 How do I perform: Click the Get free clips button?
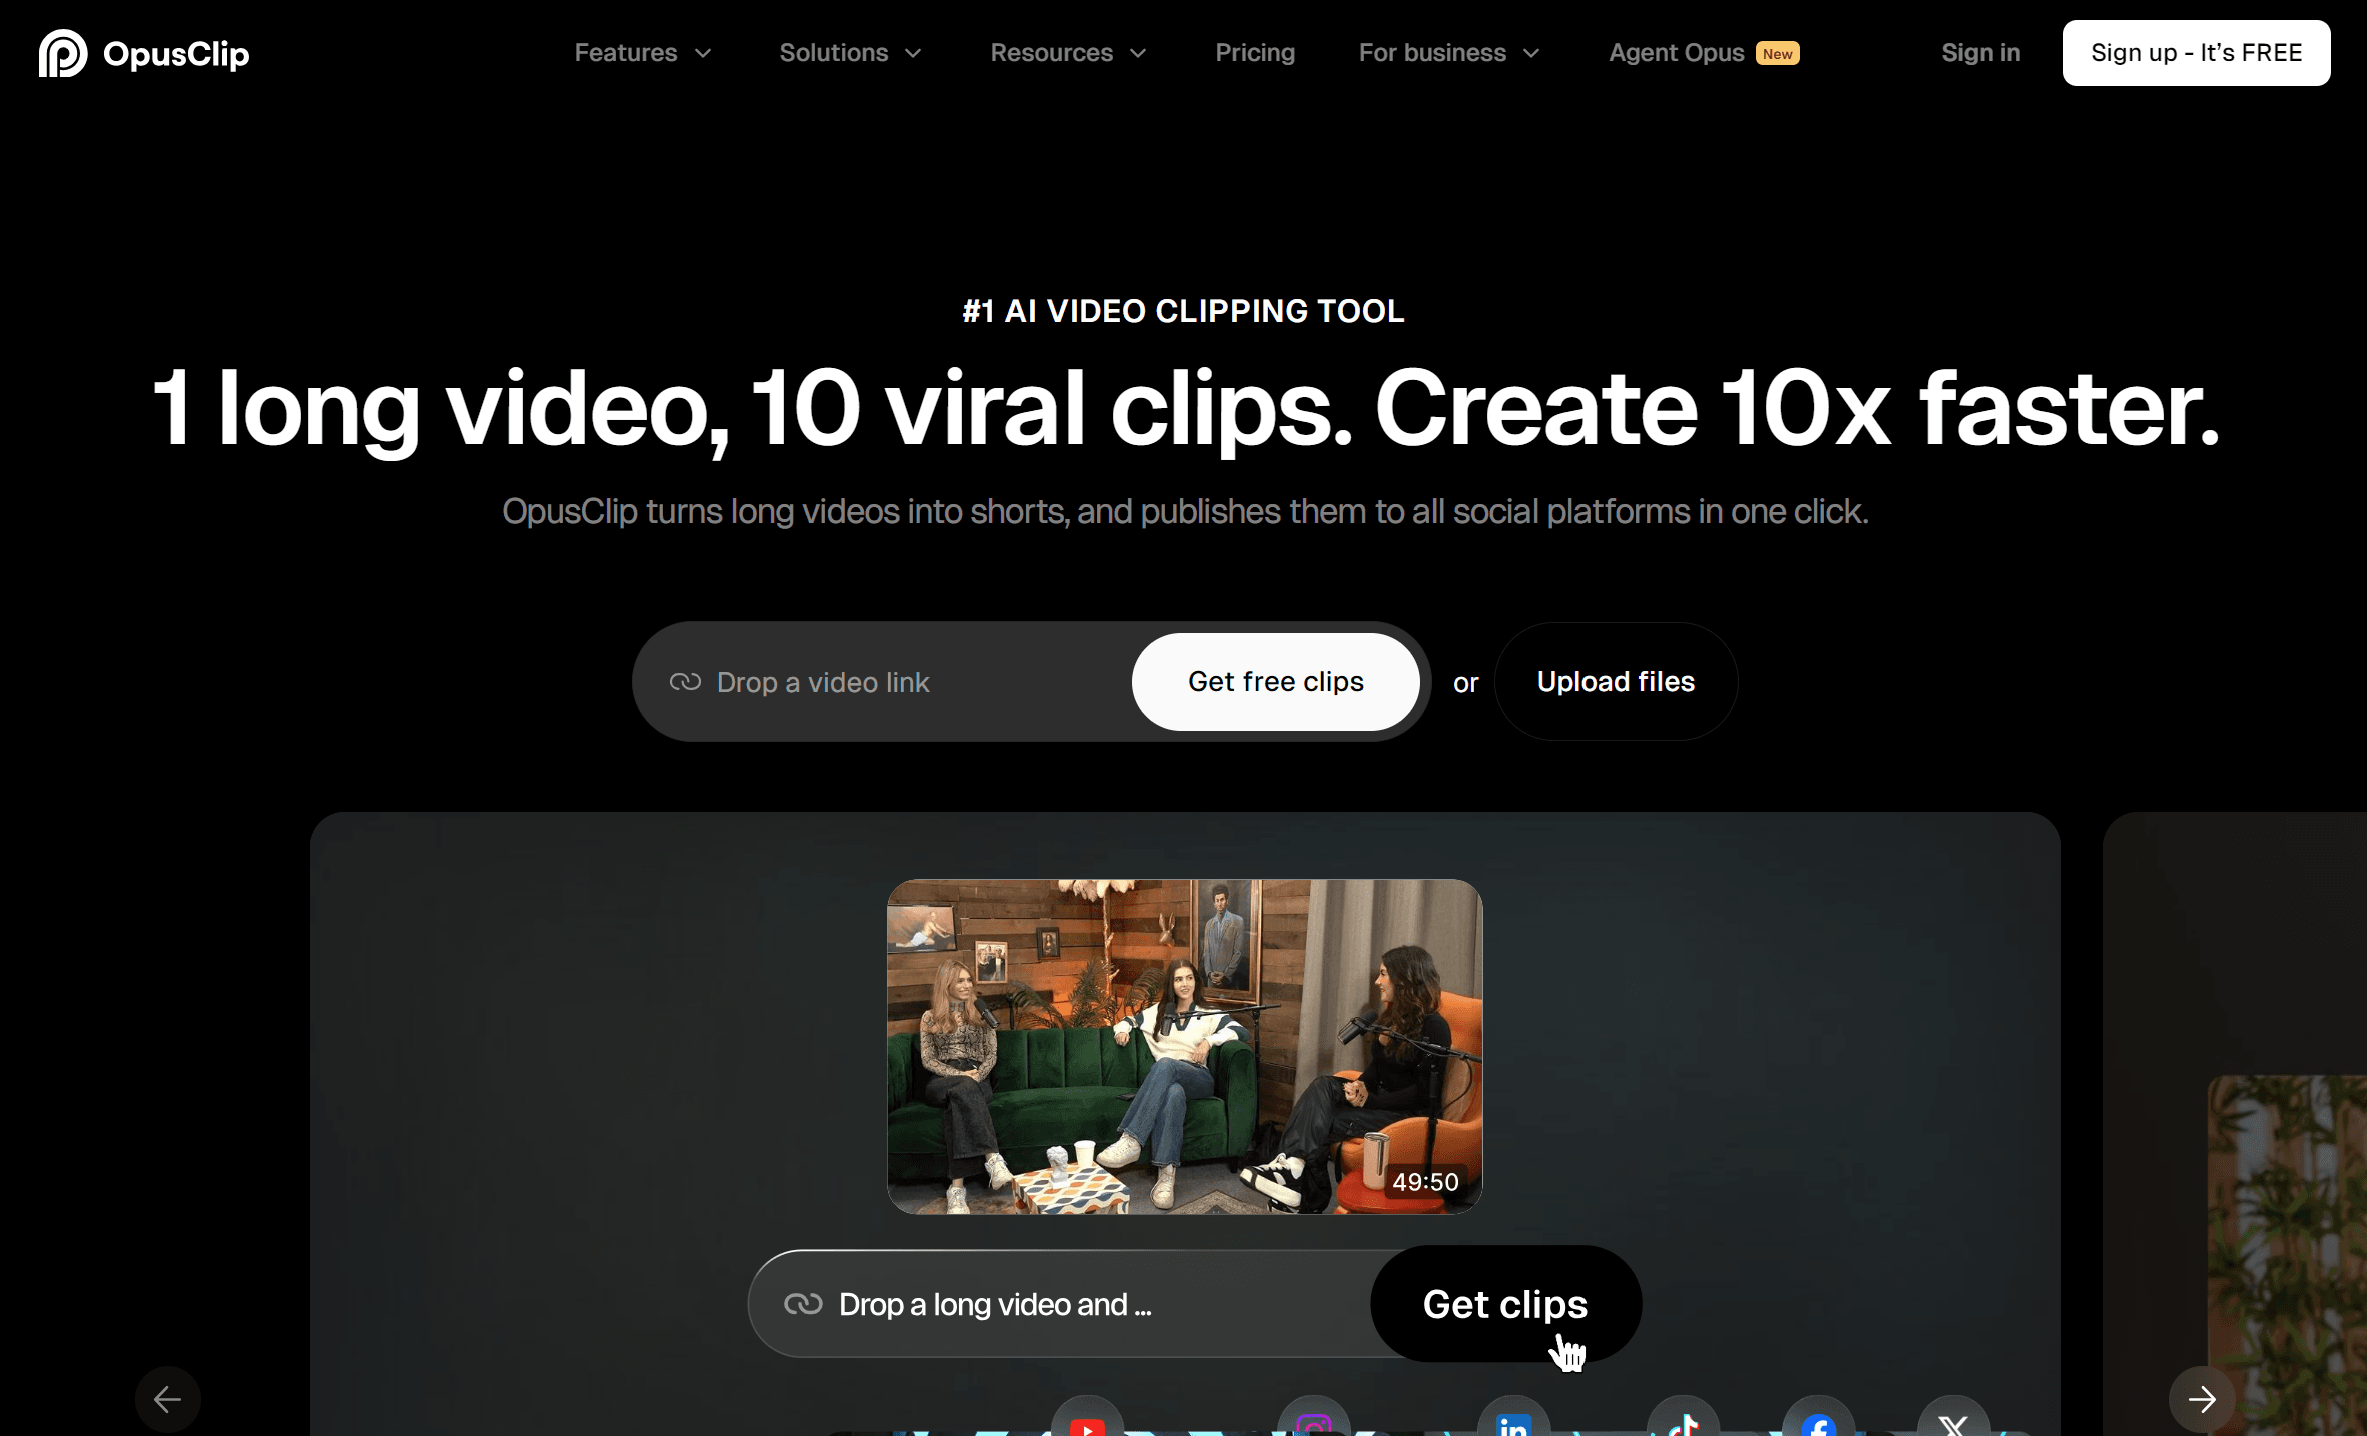(x=1275, y=681)
